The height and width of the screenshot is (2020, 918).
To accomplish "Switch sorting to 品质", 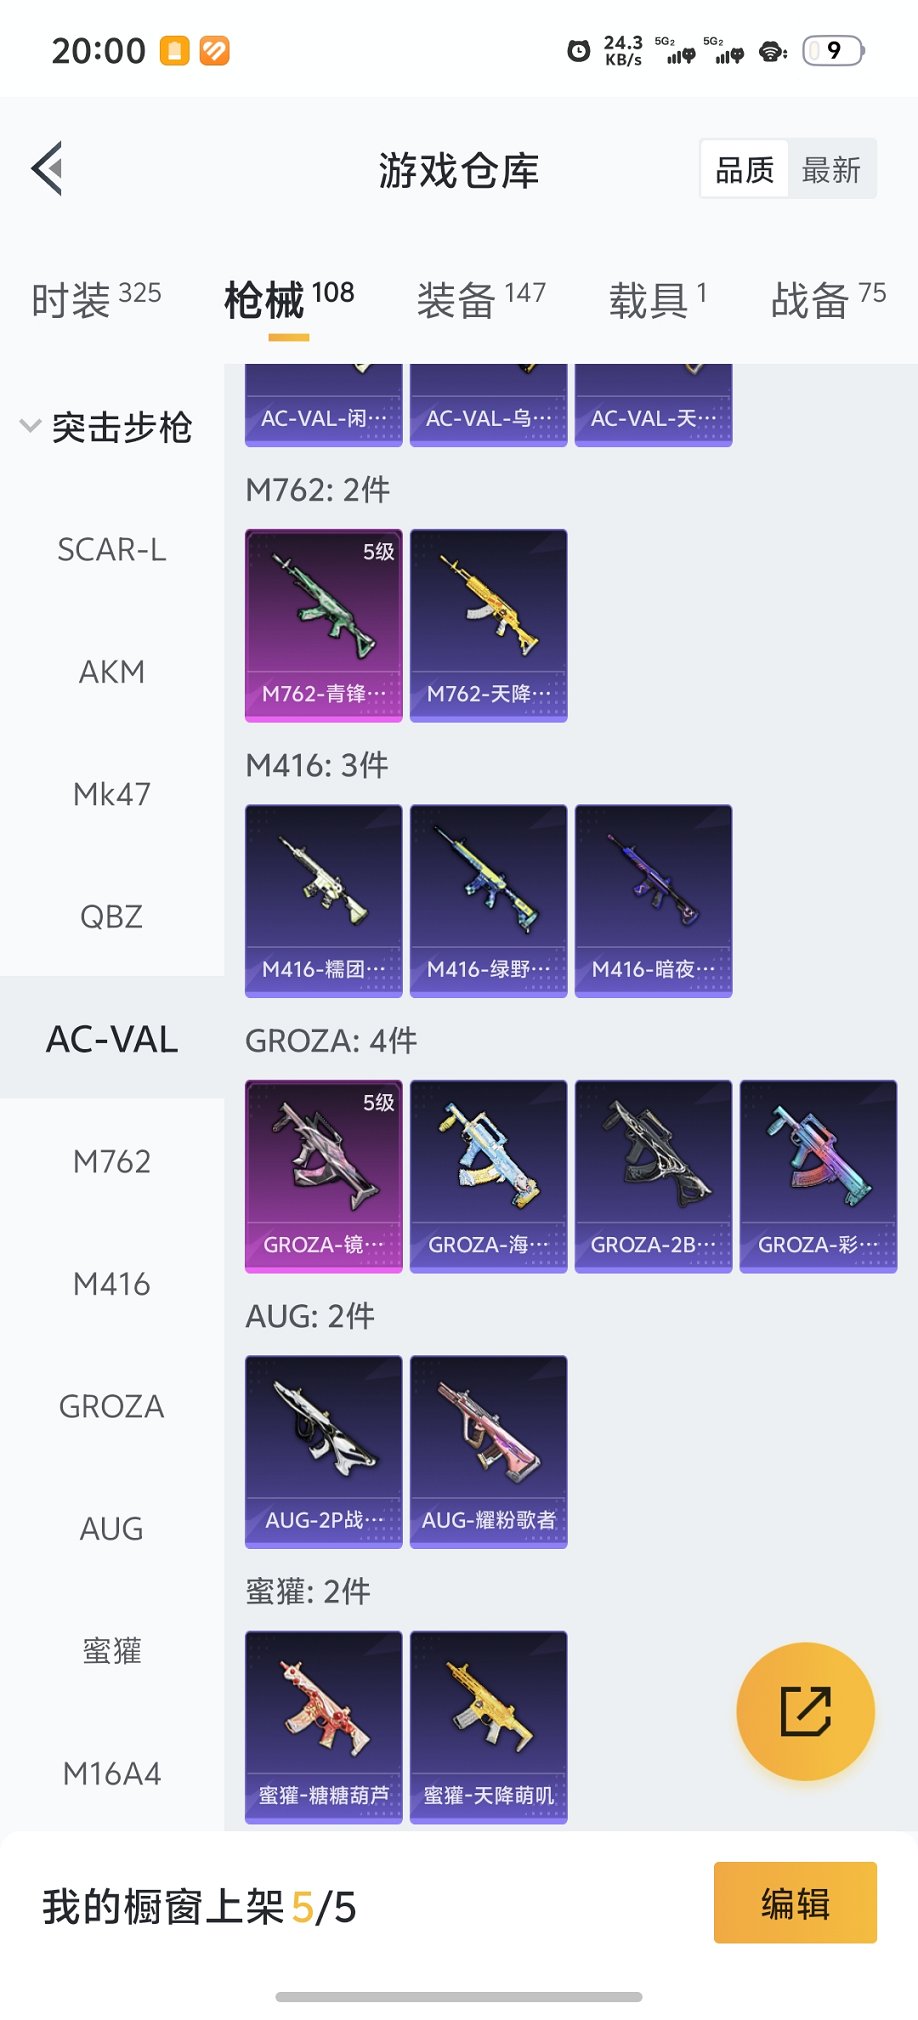I will click(x=745, y=169).
